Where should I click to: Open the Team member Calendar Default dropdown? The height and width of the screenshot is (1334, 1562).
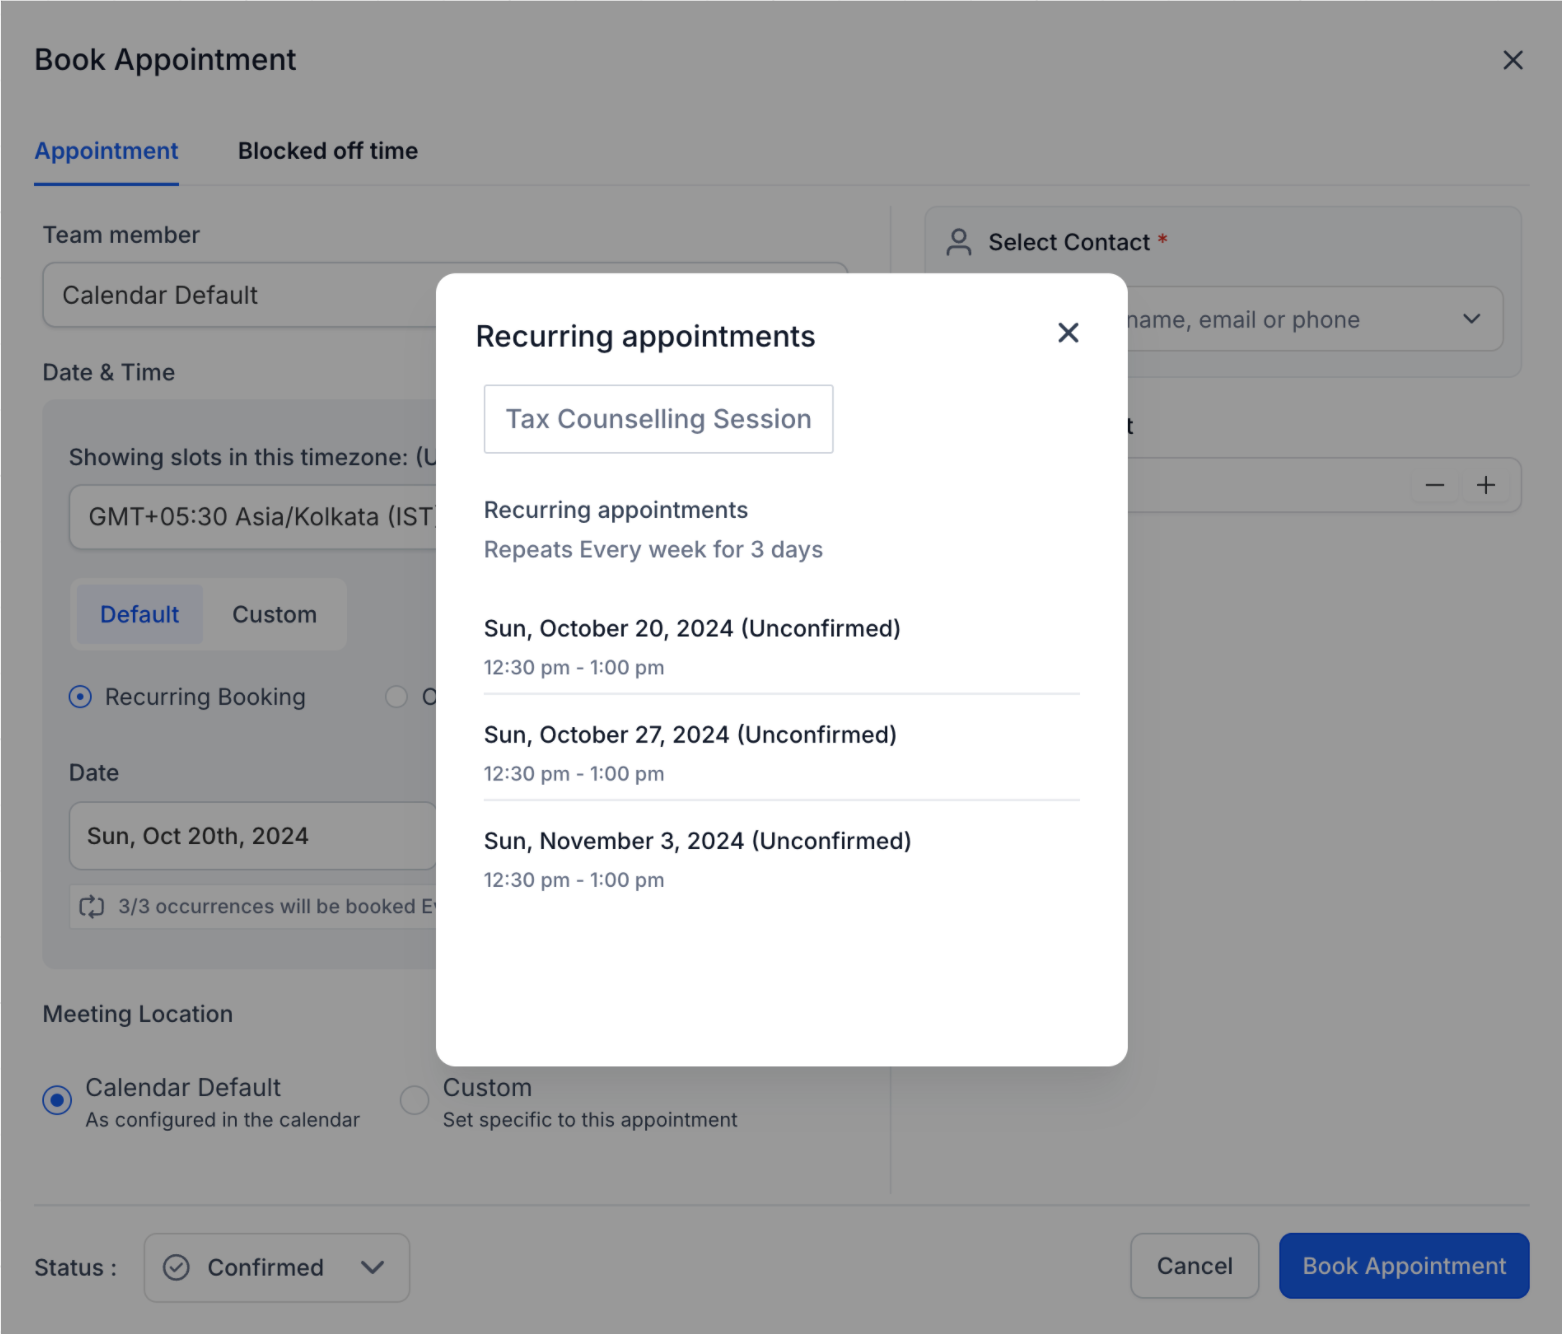pos(240,296)
